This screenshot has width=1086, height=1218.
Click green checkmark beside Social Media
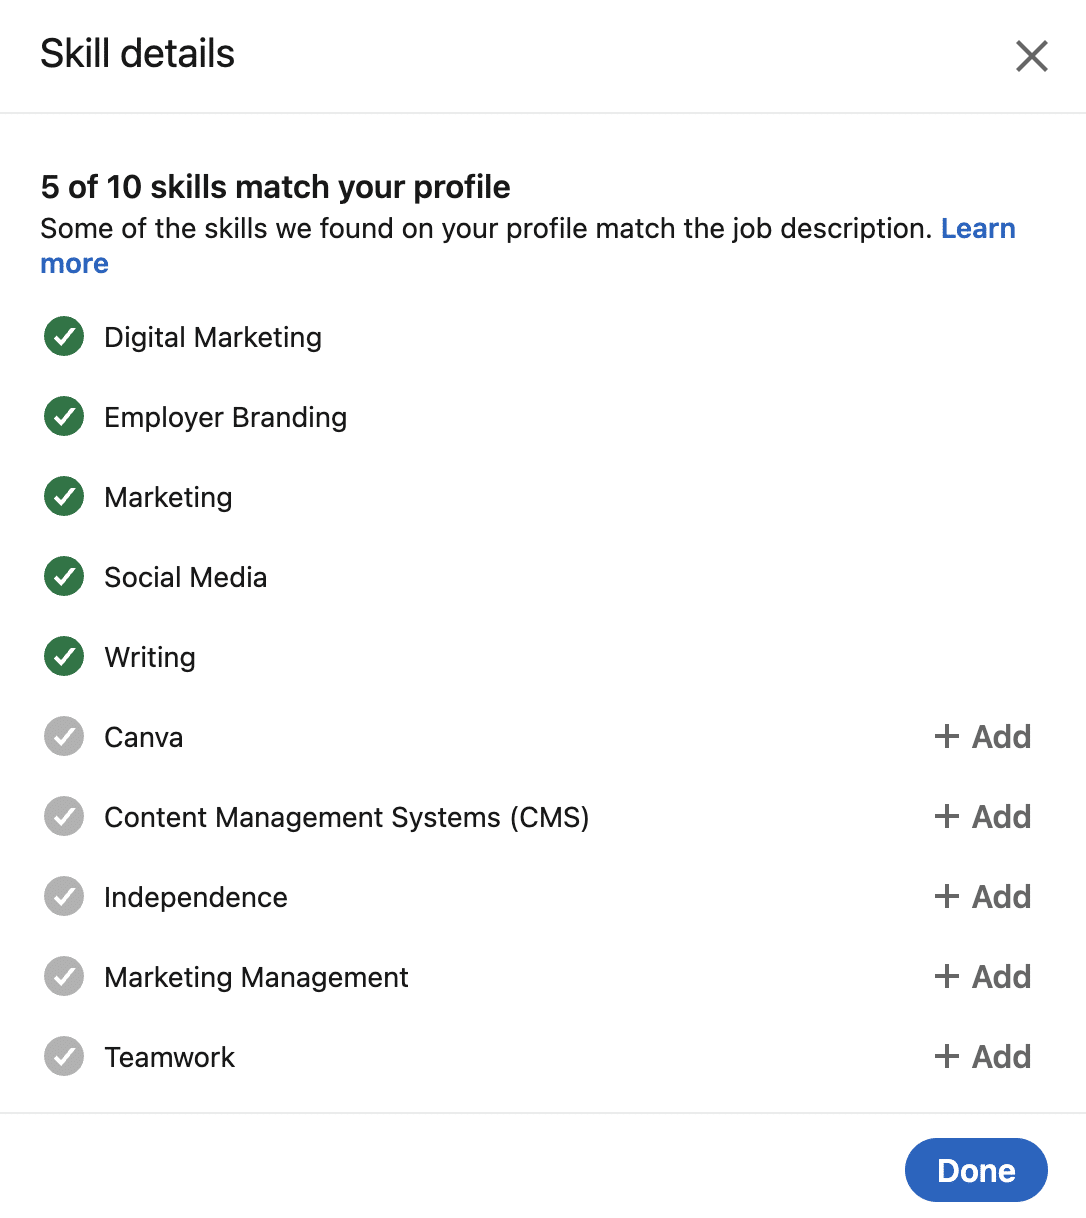[64, 577]
